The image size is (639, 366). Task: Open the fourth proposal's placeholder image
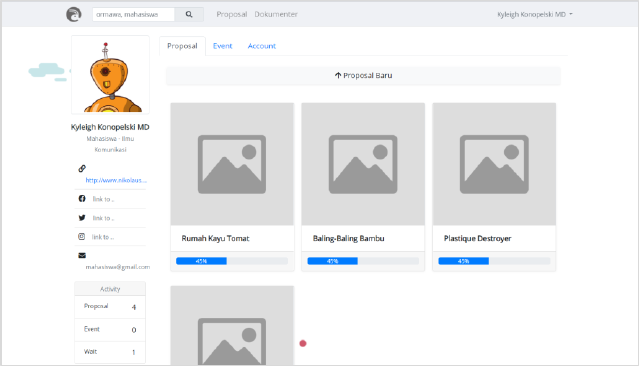232,325
